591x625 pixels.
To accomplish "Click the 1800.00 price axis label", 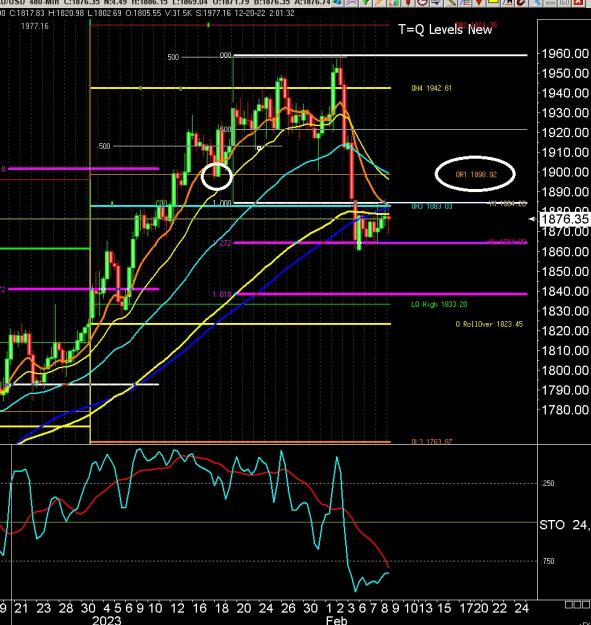I will (x=564, y=370).
